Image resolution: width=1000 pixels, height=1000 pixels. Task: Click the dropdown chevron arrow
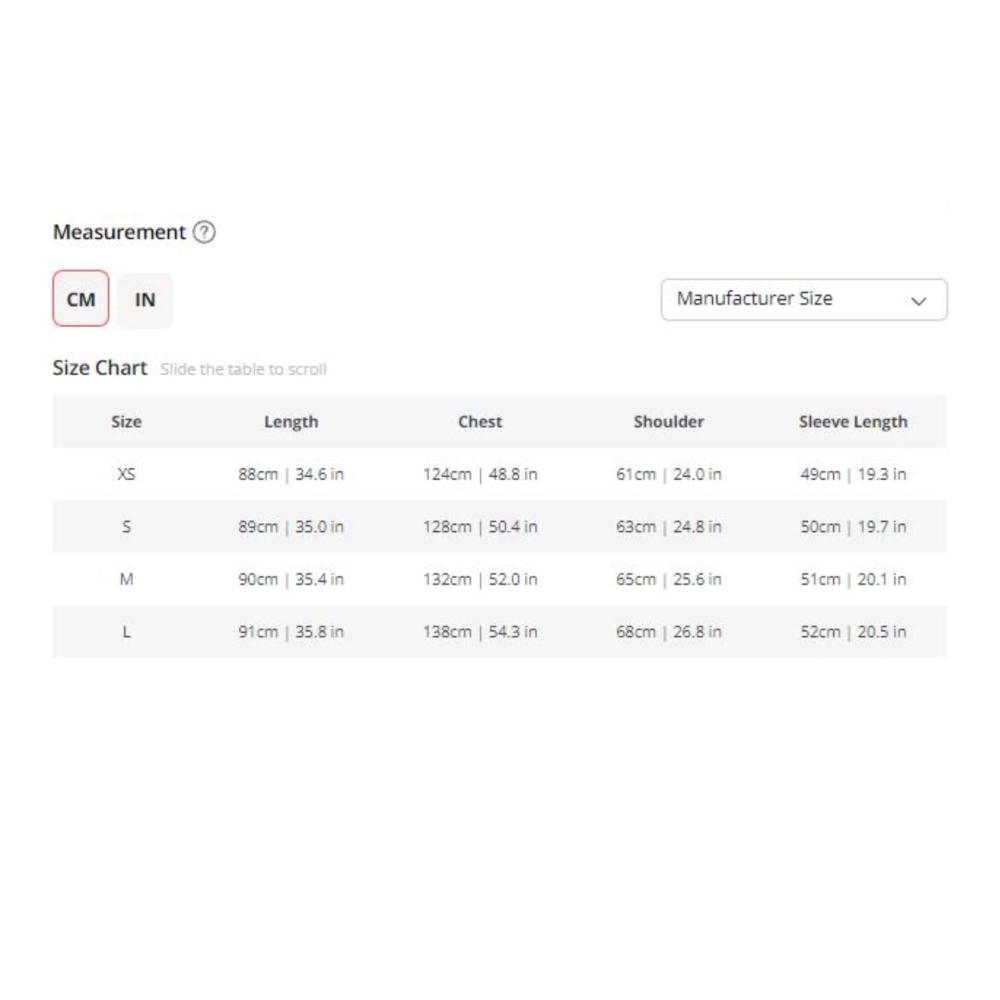919,300
